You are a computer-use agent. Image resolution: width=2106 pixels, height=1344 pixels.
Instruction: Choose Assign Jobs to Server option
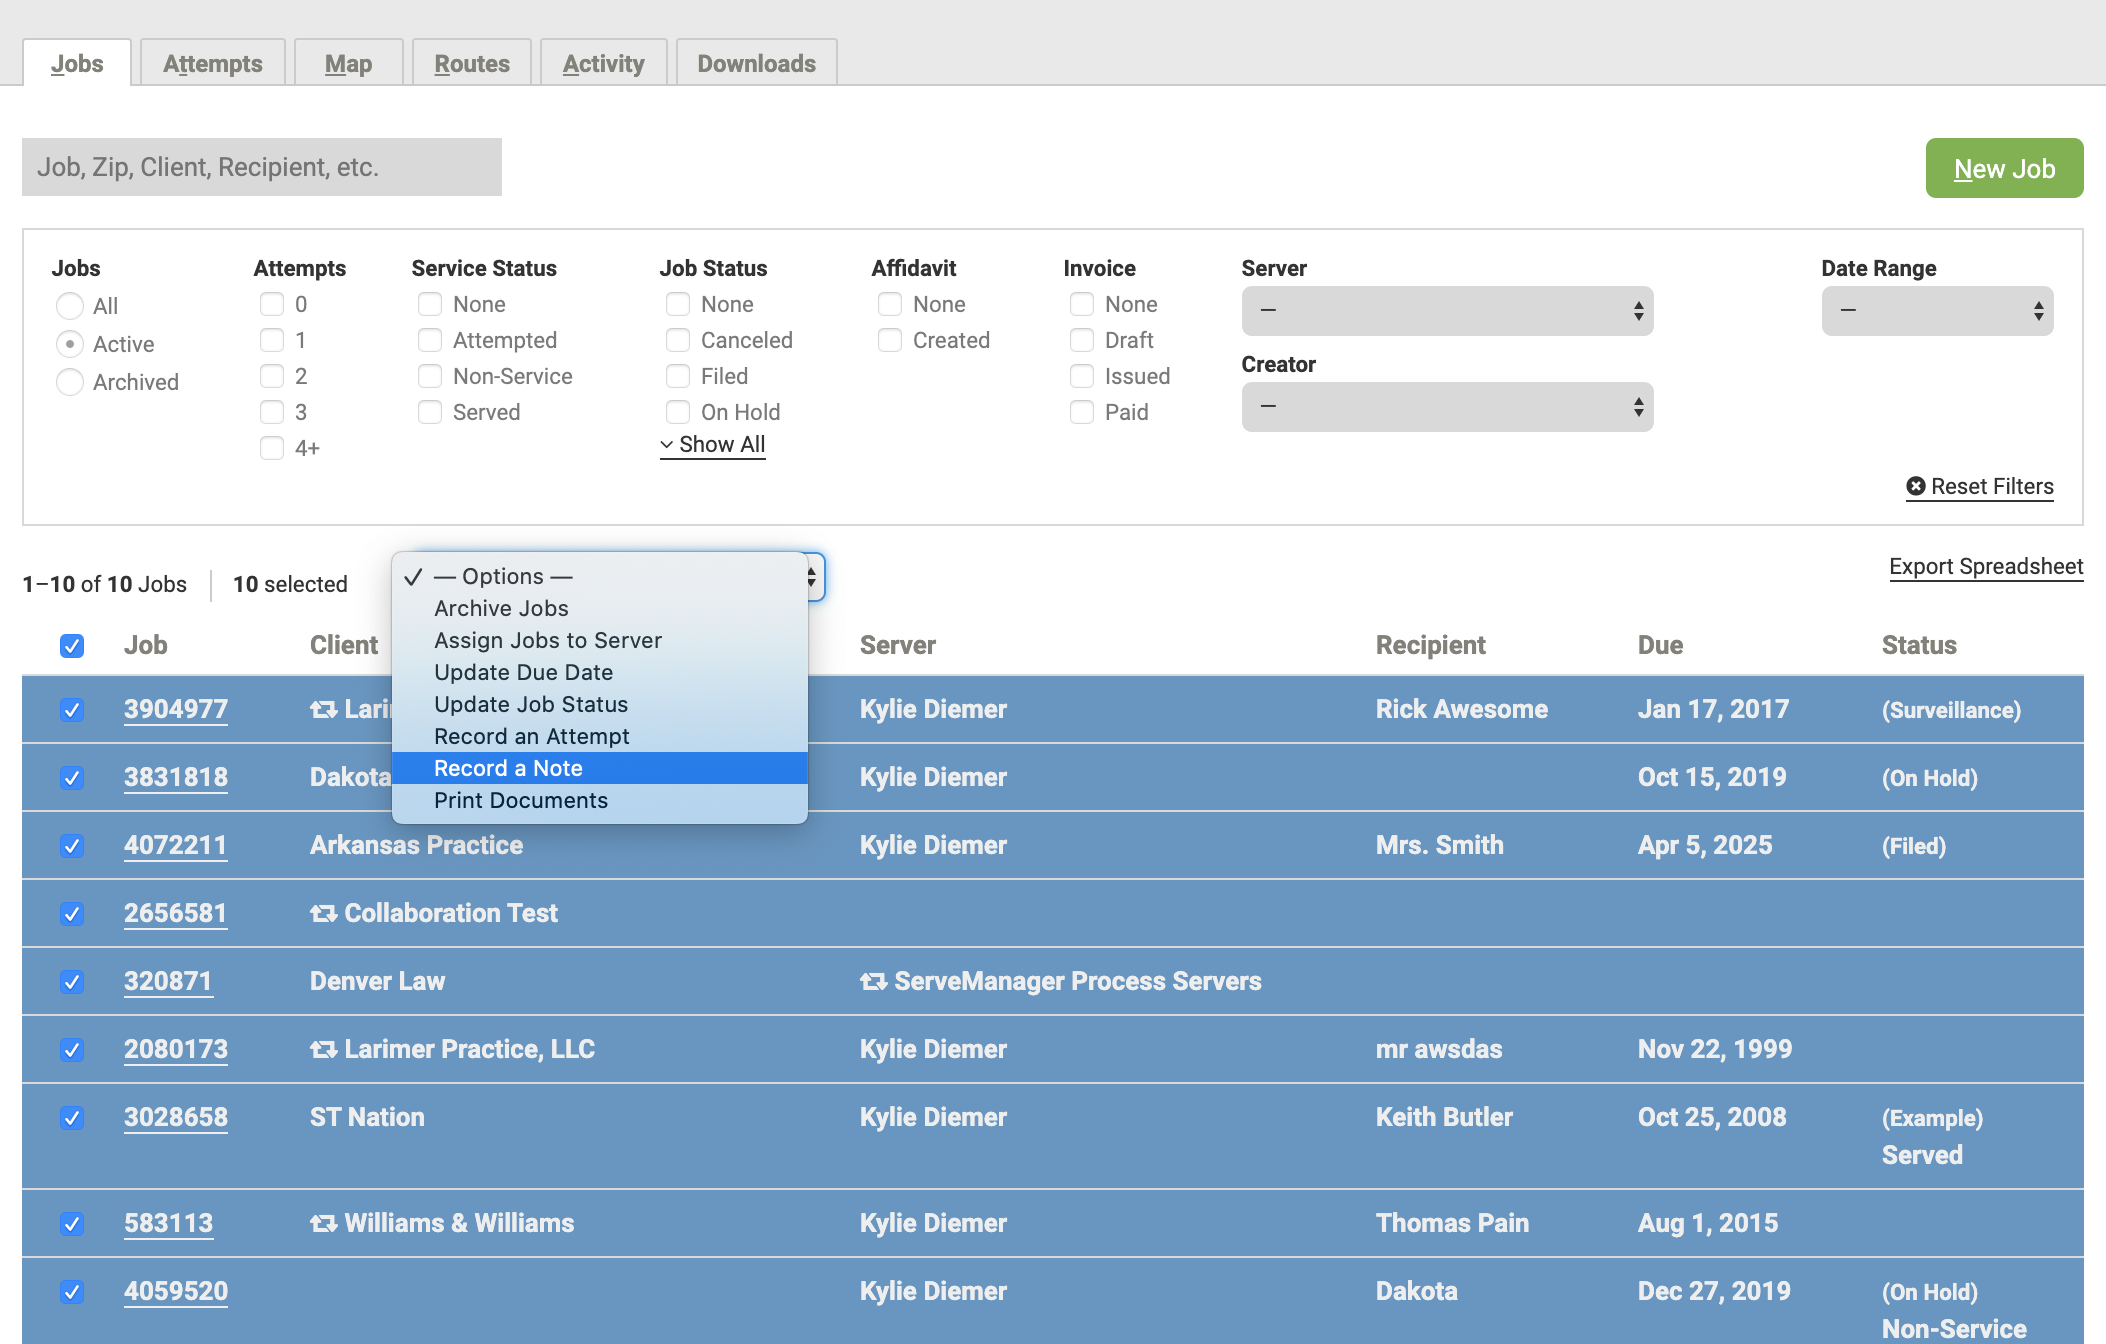(x=600, y=640)
